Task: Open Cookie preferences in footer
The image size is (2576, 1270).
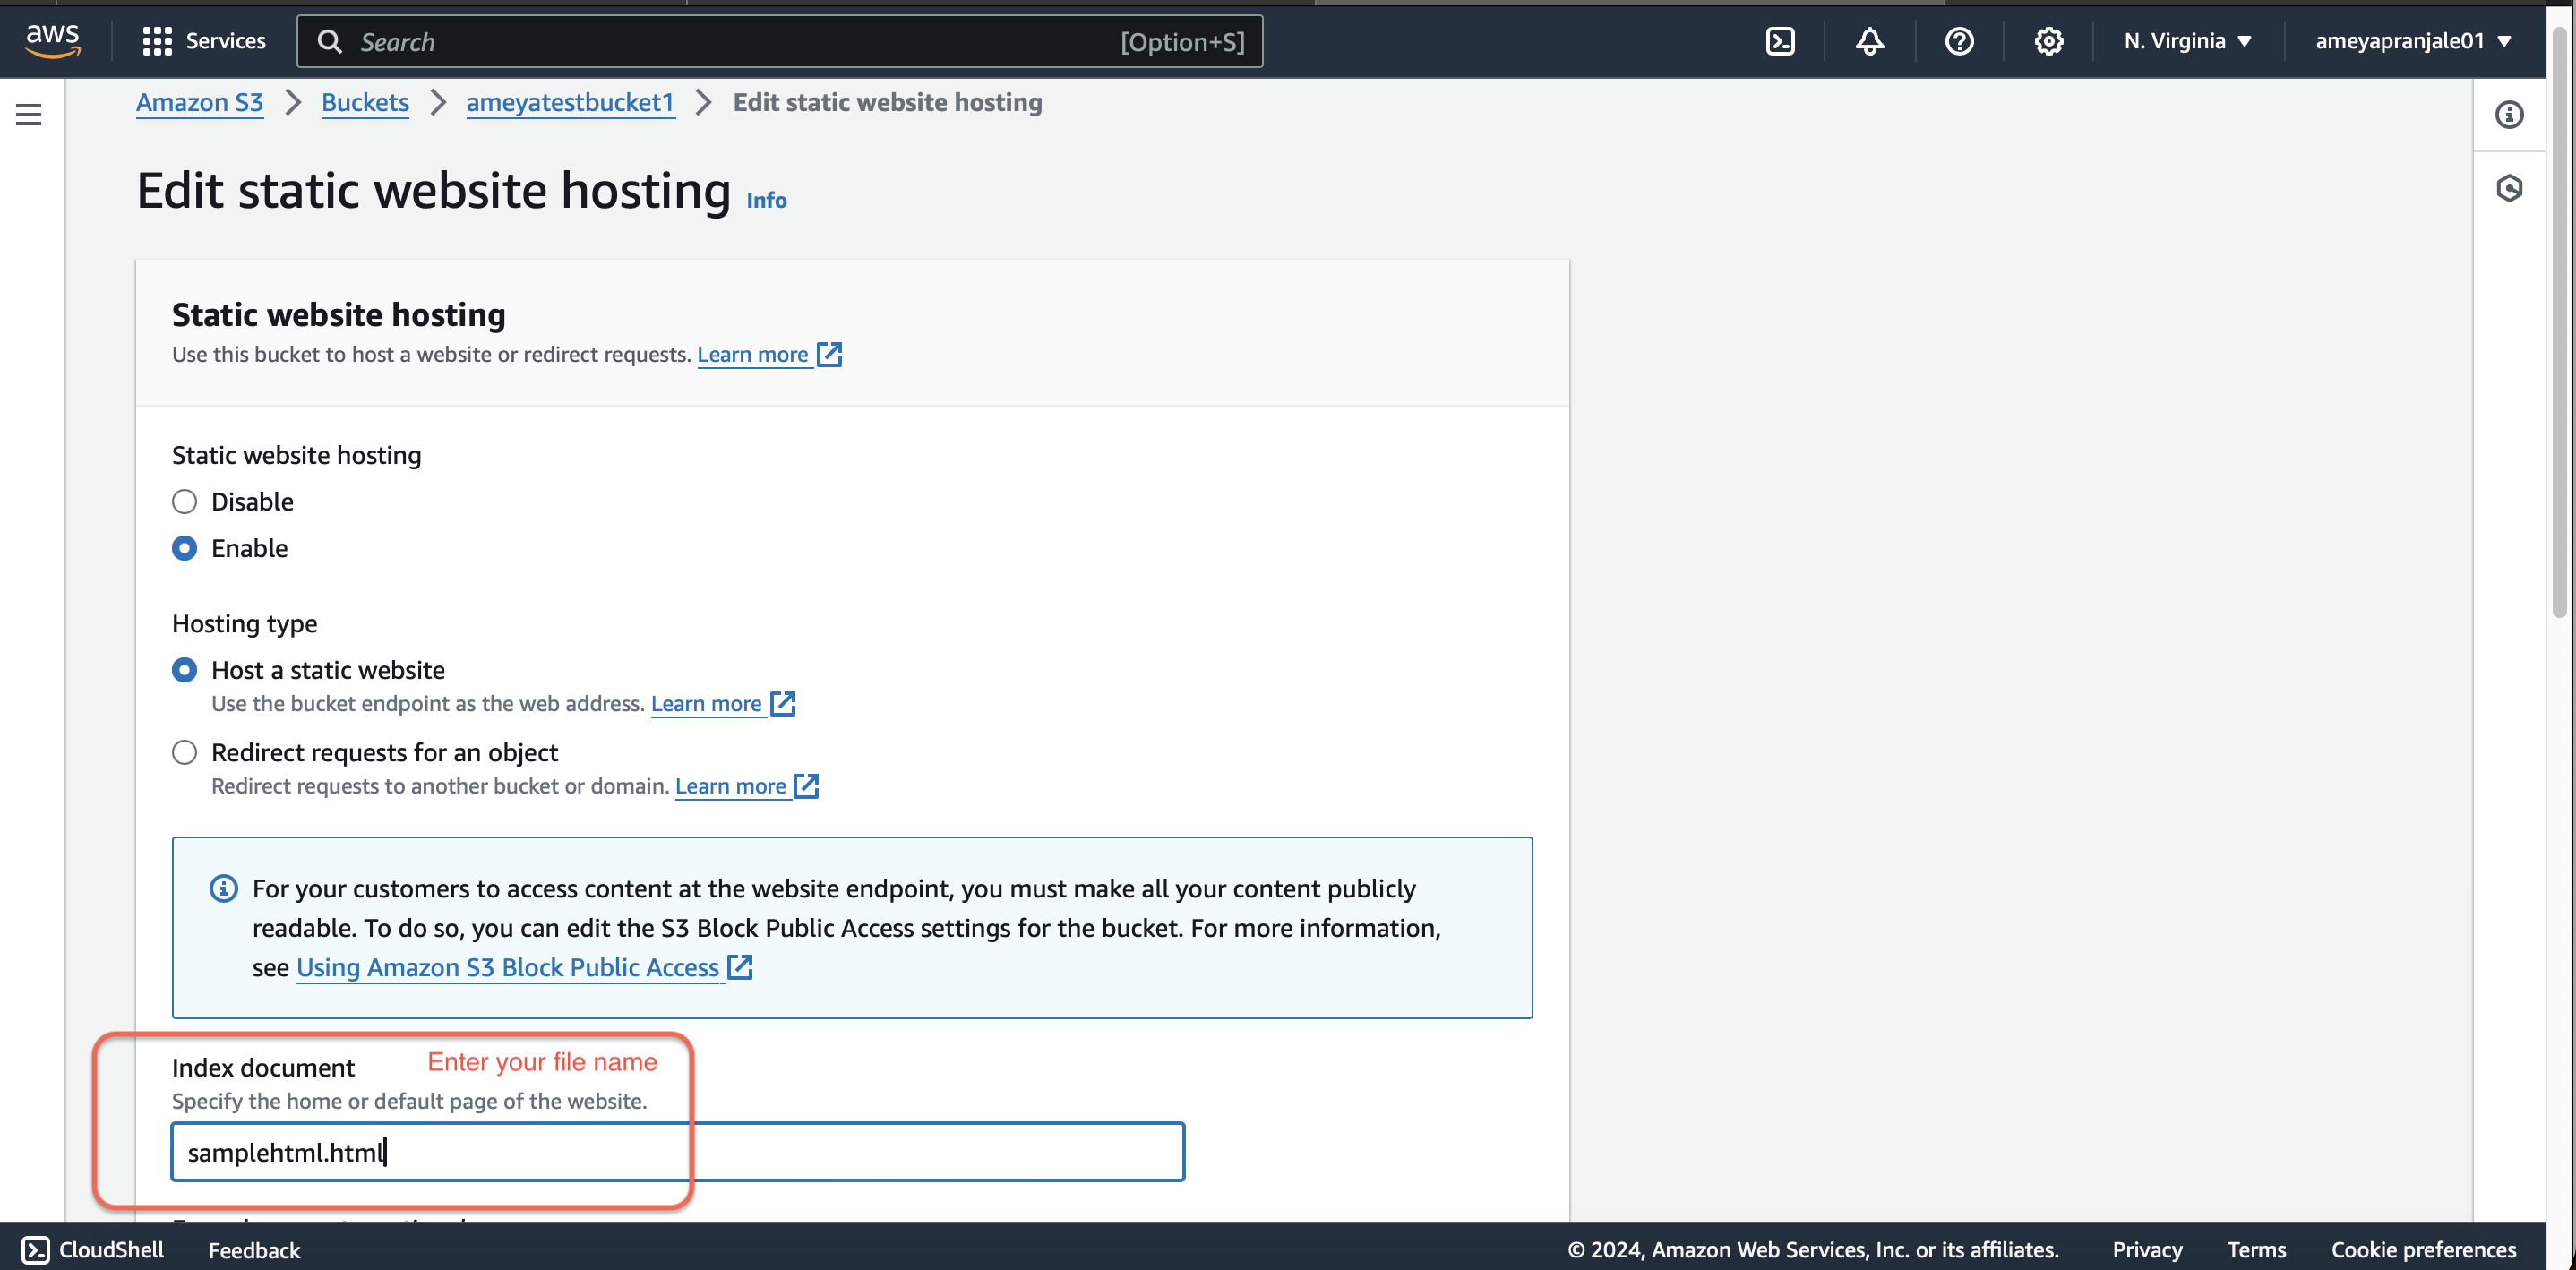Action: tap(2423, 1249)
